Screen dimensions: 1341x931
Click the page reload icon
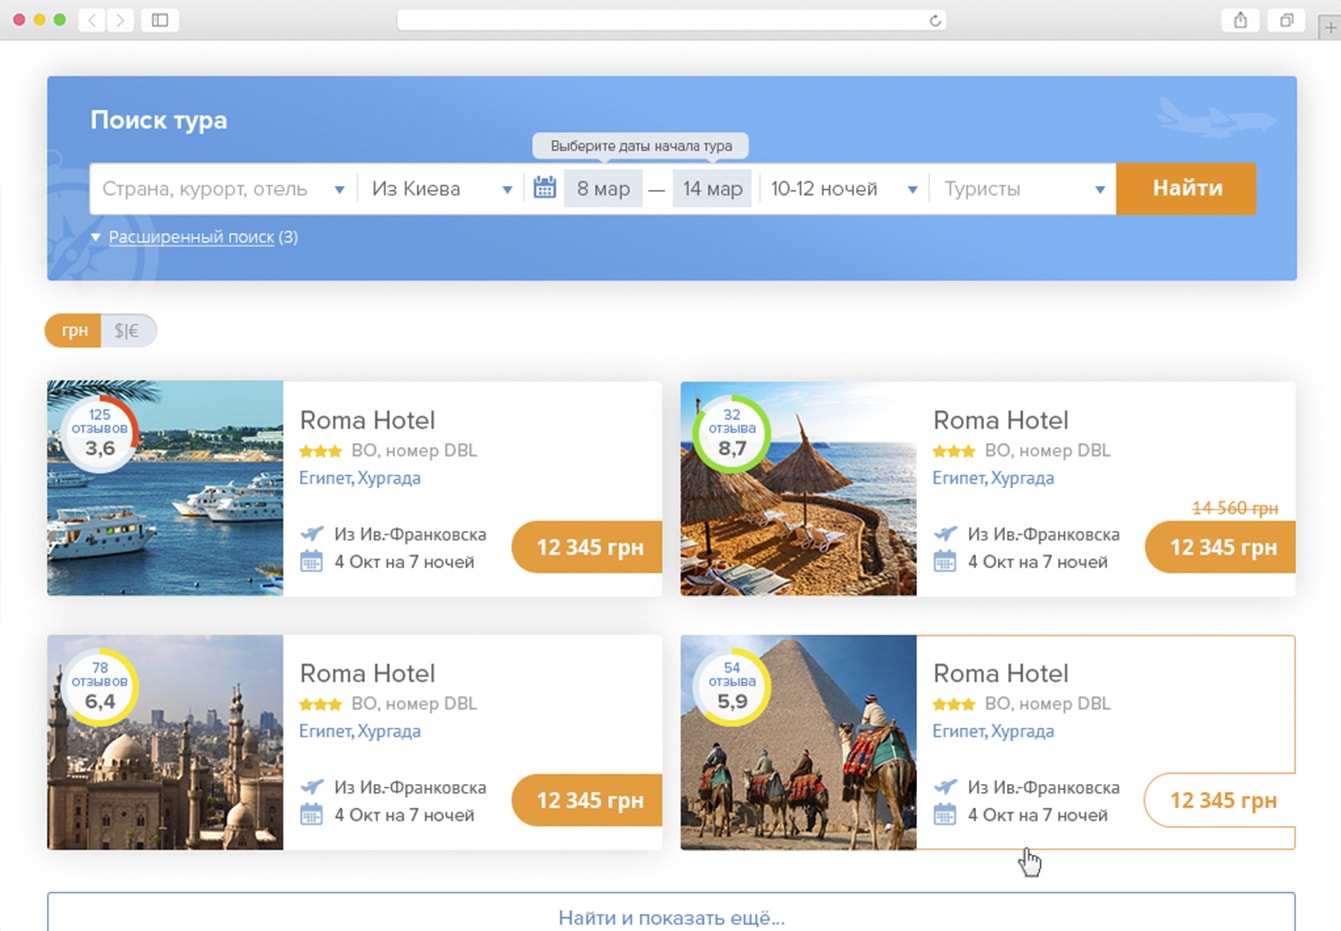(935, 20)
